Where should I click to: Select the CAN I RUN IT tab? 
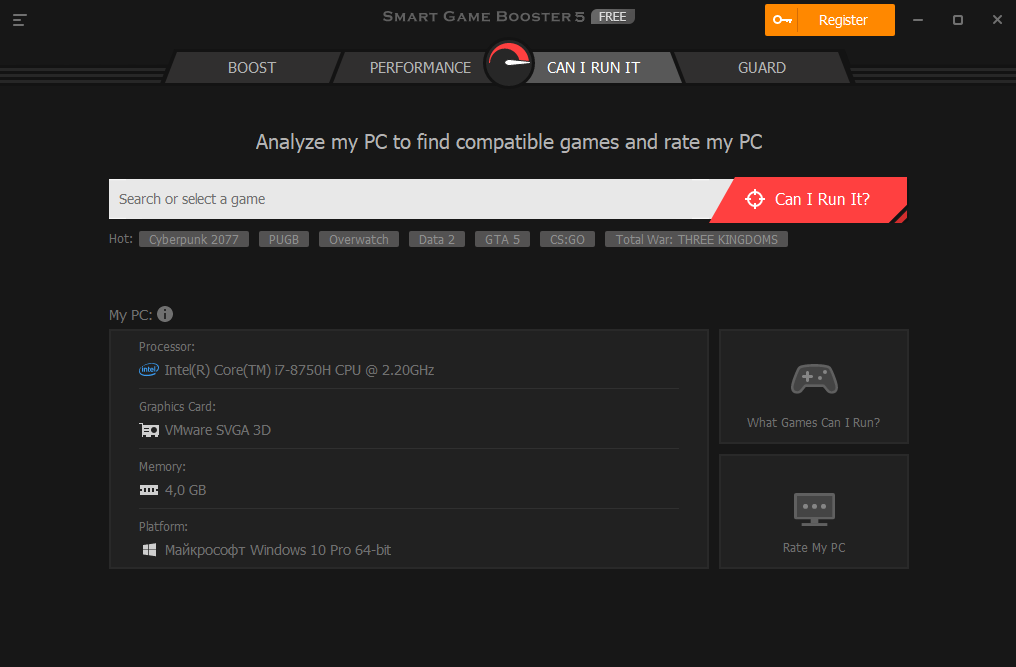594,67
